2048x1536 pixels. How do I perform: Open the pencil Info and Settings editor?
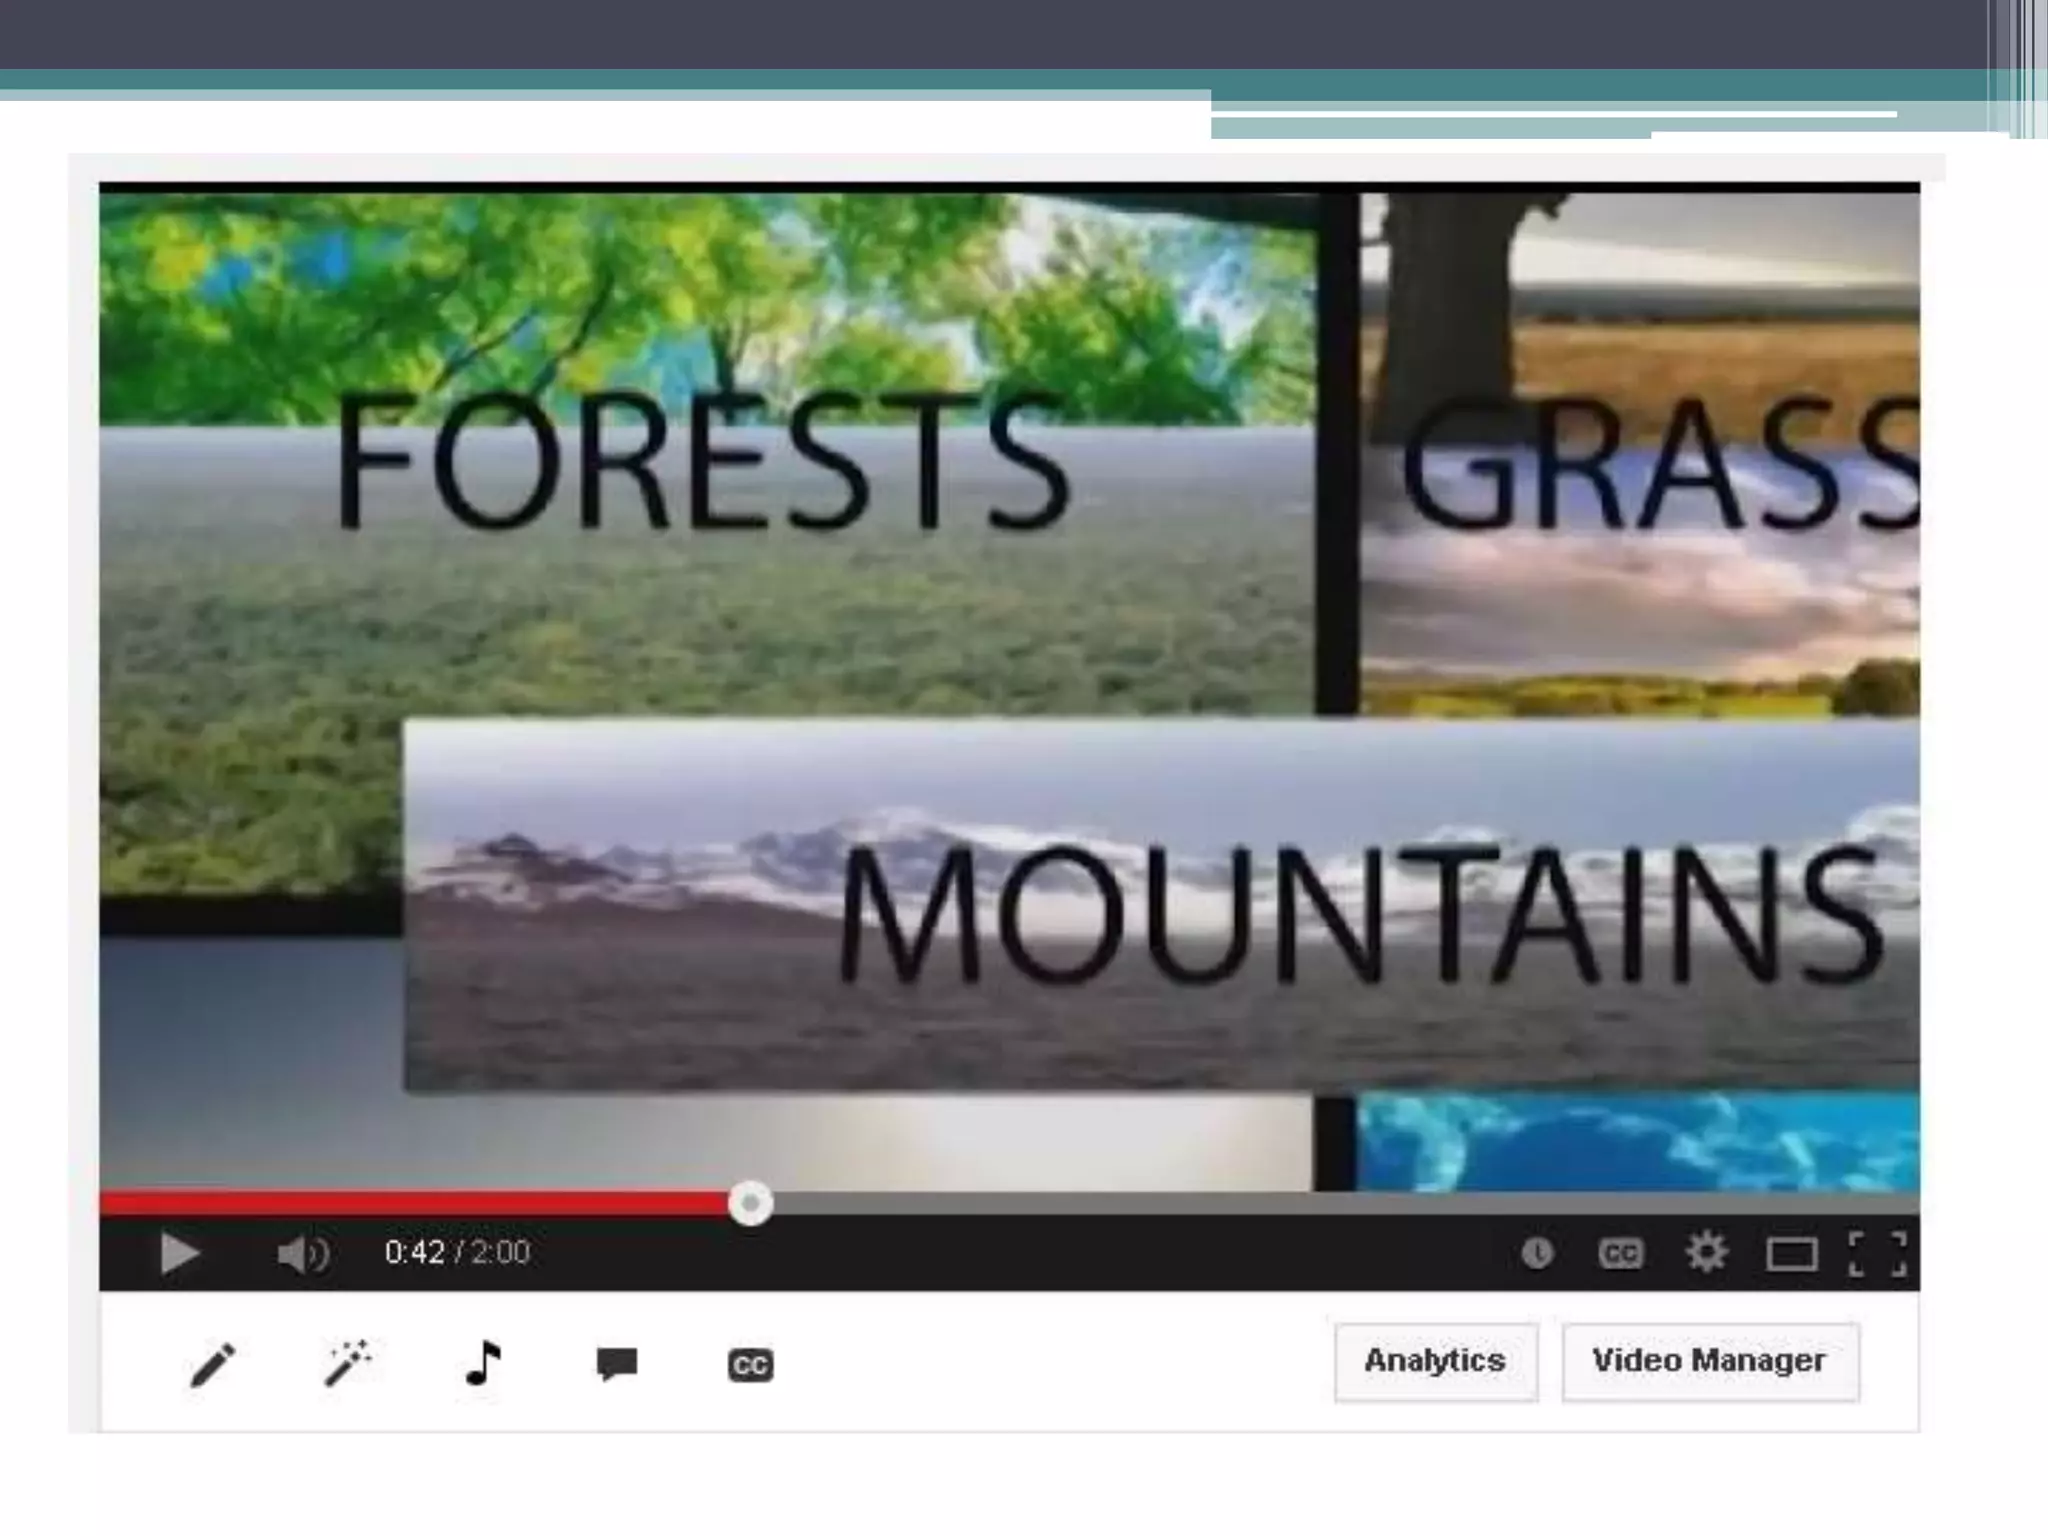coord(212,1365)
